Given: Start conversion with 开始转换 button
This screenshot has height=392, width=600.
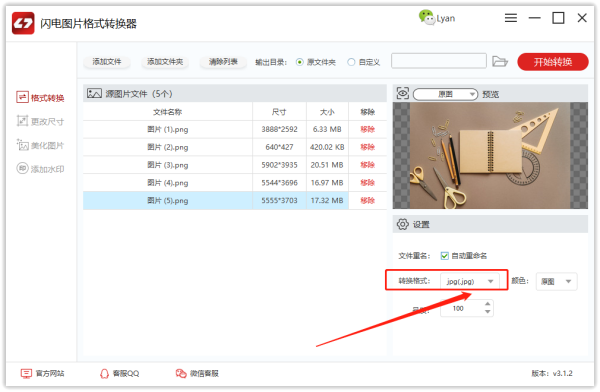Looking at the screenshot, I should [553, 62].
